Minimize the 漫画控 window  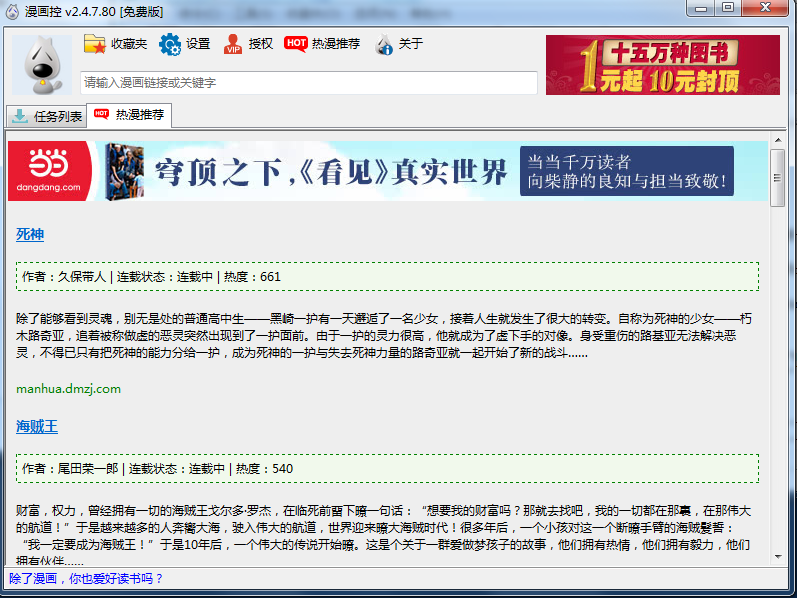tap(701, 8)
